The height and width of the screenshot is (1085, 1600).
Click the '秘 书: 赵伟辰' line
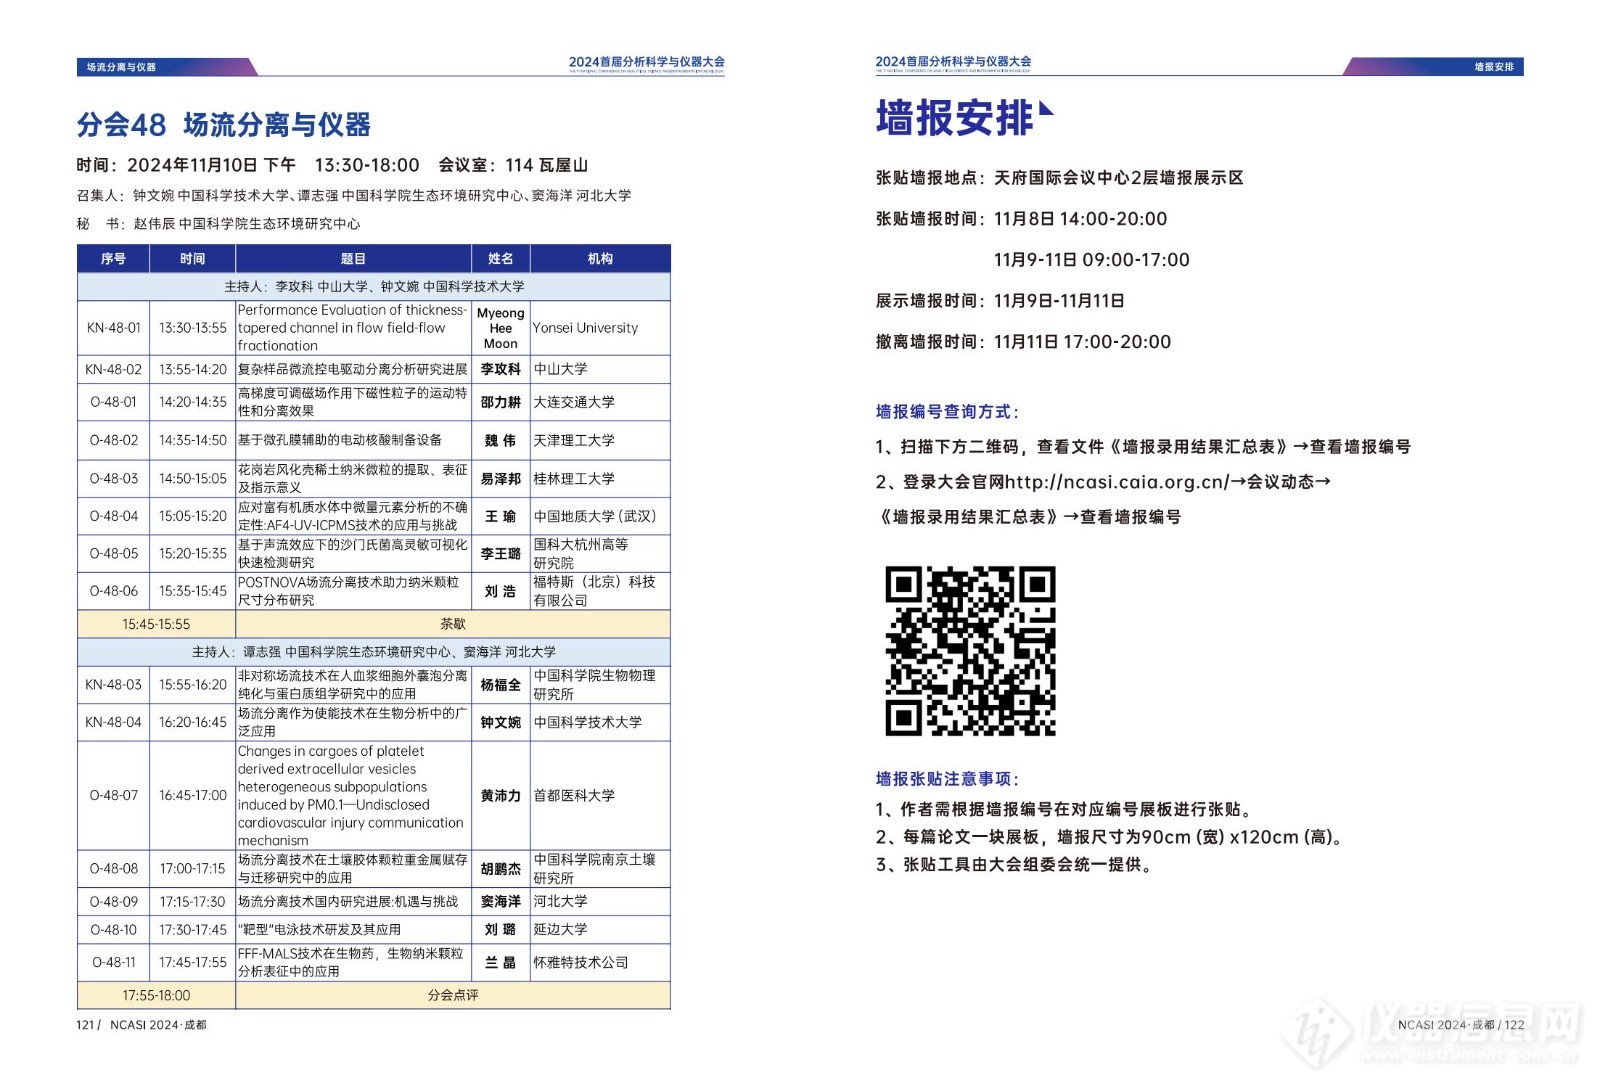click(218, 224)
